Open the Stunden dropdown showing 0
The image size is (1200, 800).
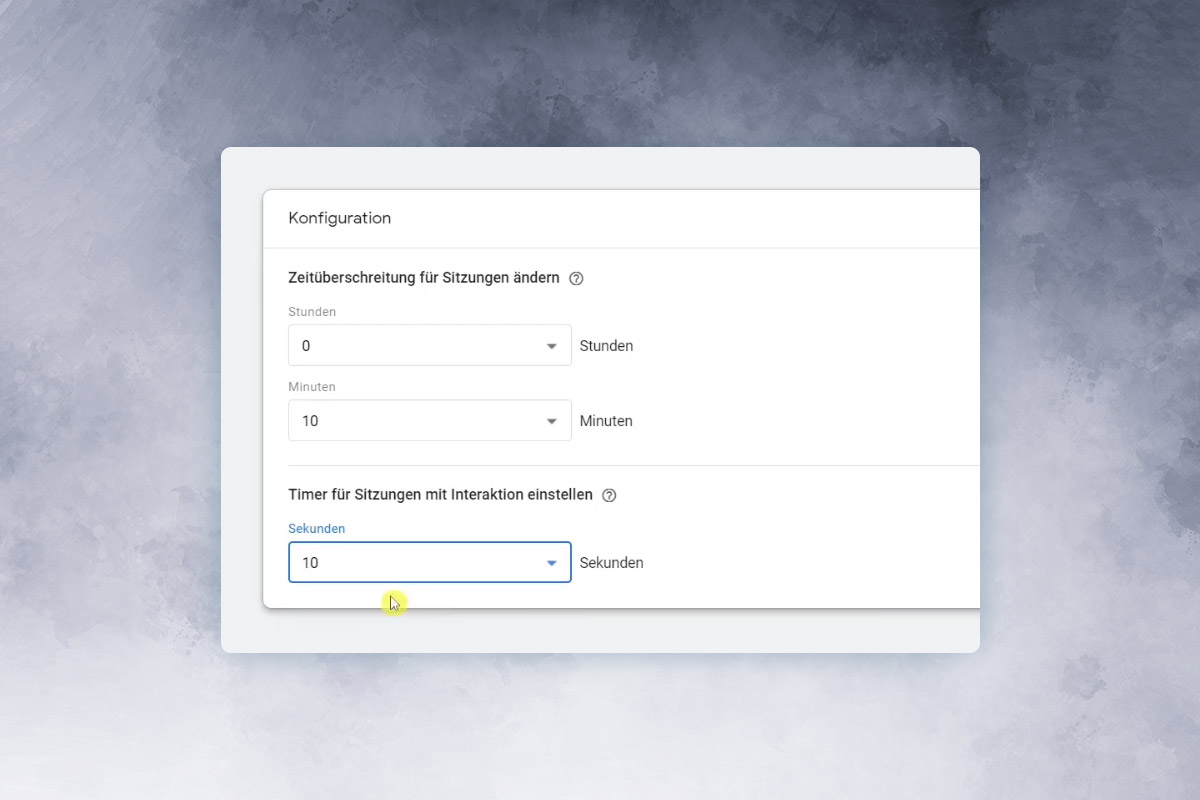tap(430, 345)
